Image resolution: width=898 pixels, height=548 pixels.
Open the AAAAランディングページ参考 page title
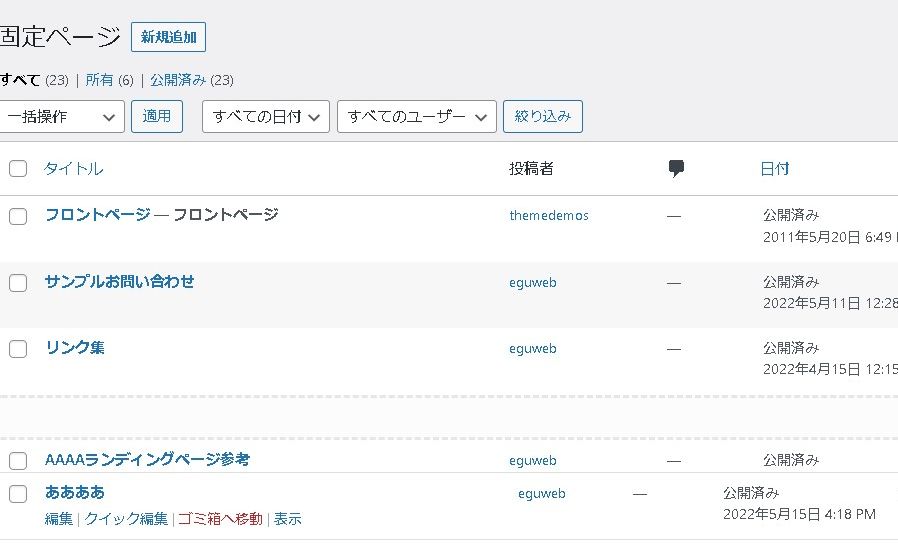(x=147, y=460)
